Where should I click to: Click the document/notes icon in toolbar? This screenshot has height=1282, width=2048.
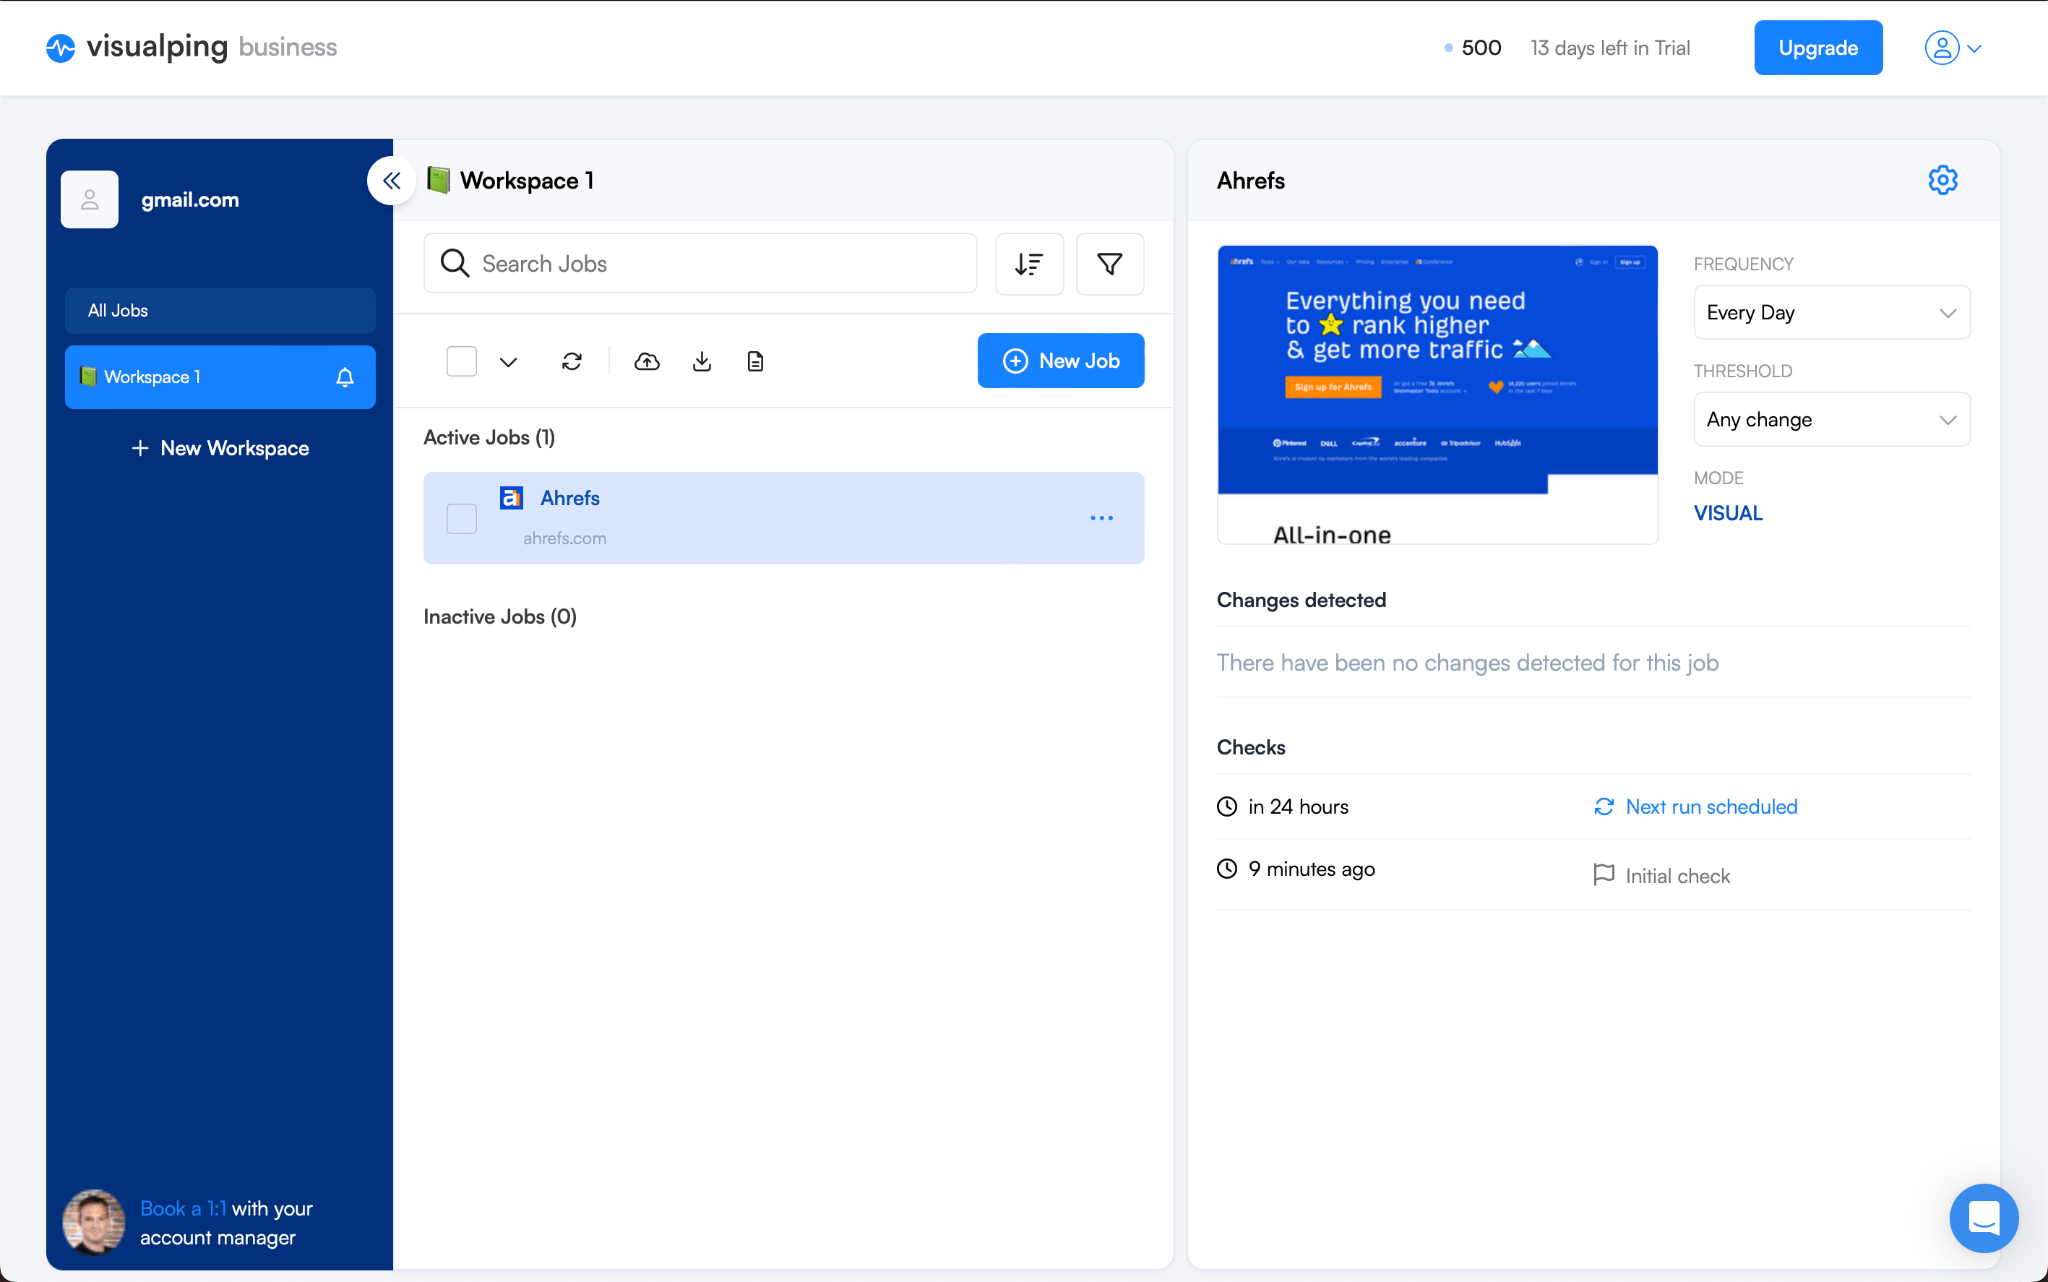(x=755, y=360)
